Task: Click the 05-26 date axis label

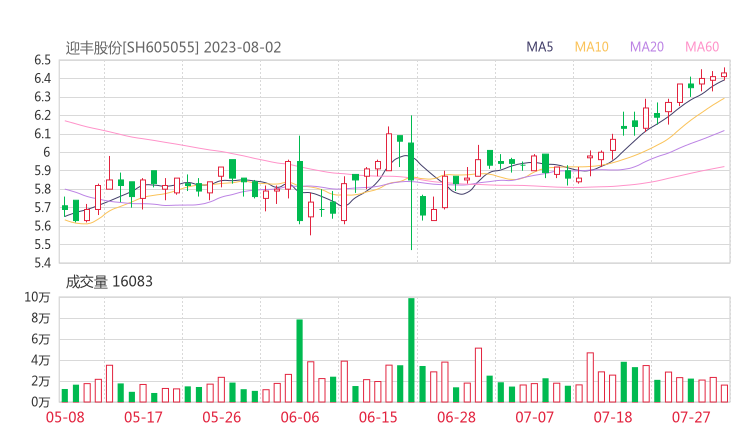Action: pos(221,417)
